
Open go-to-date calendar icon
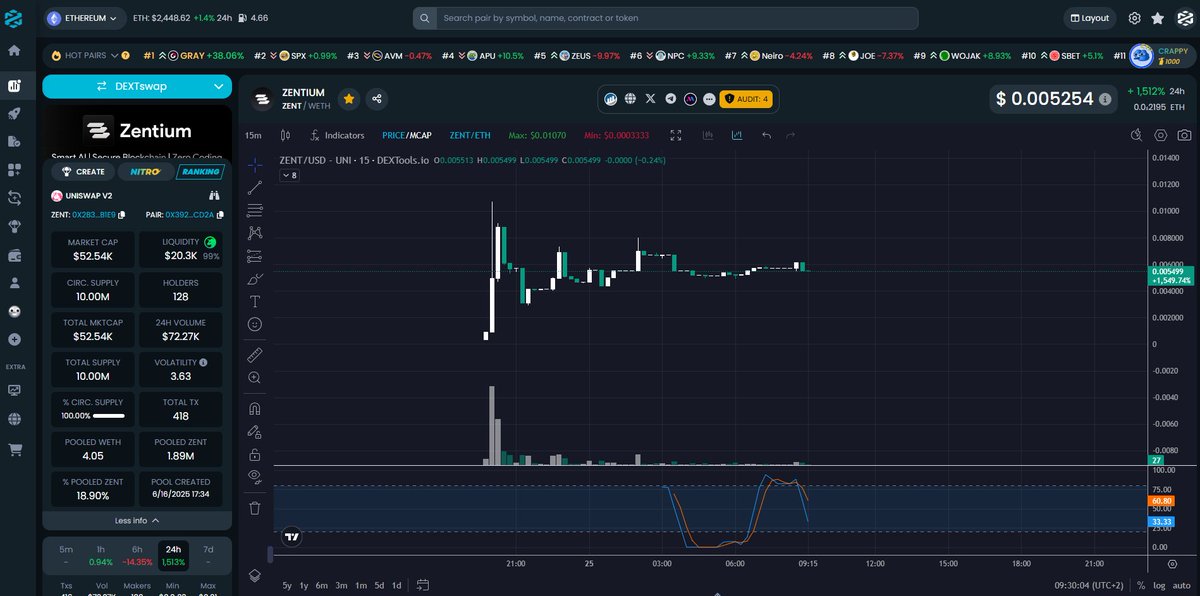(423, 585)
